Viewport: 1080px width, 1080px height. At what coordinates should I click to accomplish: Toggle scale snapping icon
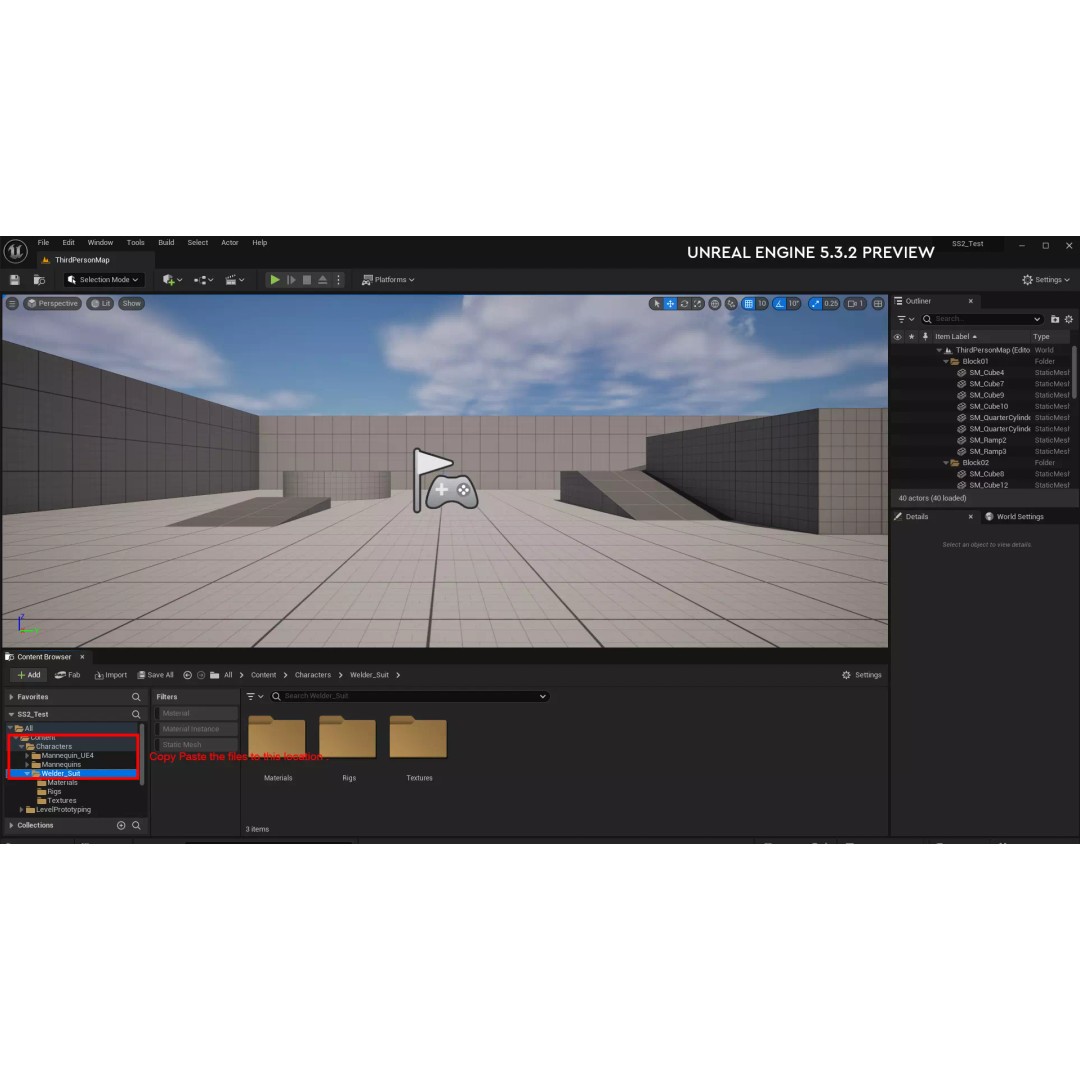click(x=815, y=304)
